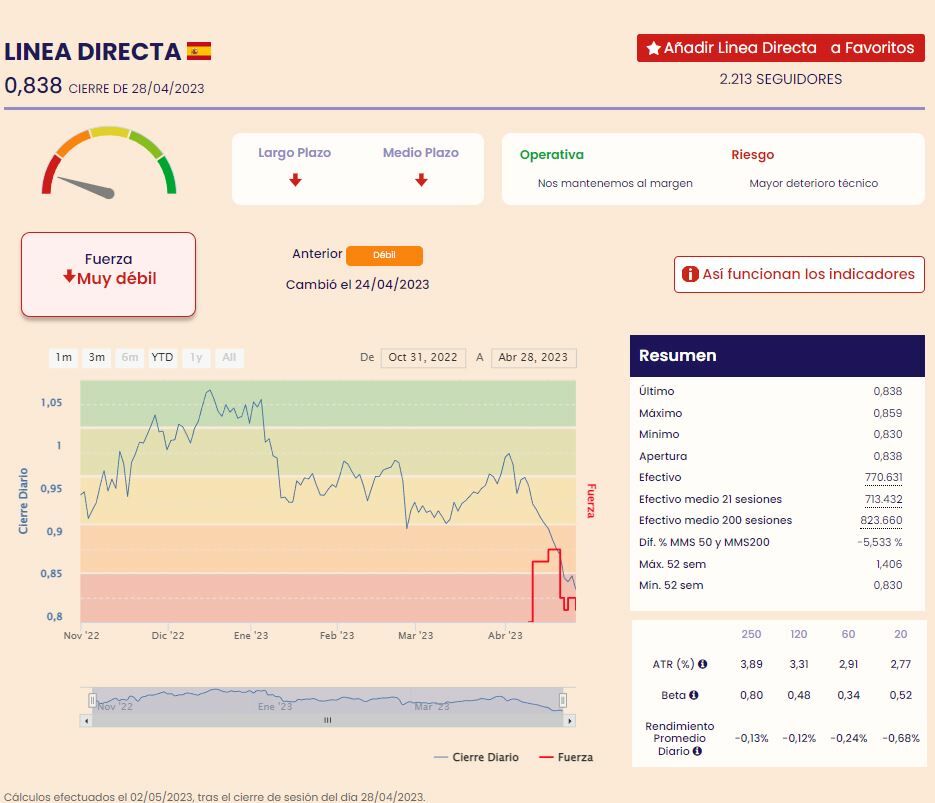Click the orange Débil badge
Screen dimensions: 935x803
click(x=384, y=255)
